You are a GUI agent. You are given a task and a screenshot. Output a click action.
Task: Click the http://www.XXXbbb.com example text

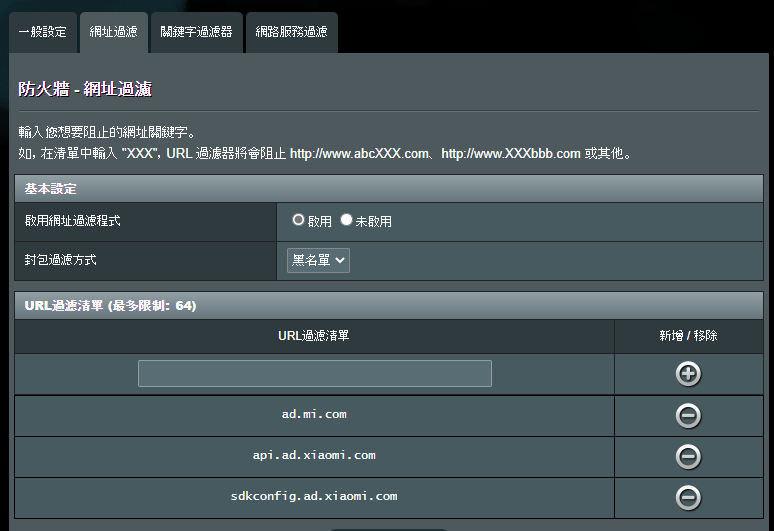tap(511, 153)
